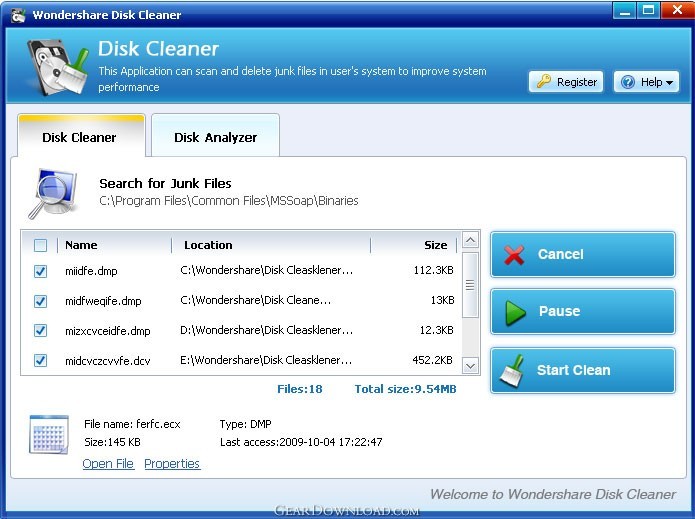
Task: Click the file list scroll up arrow
Action: [470, 240]
